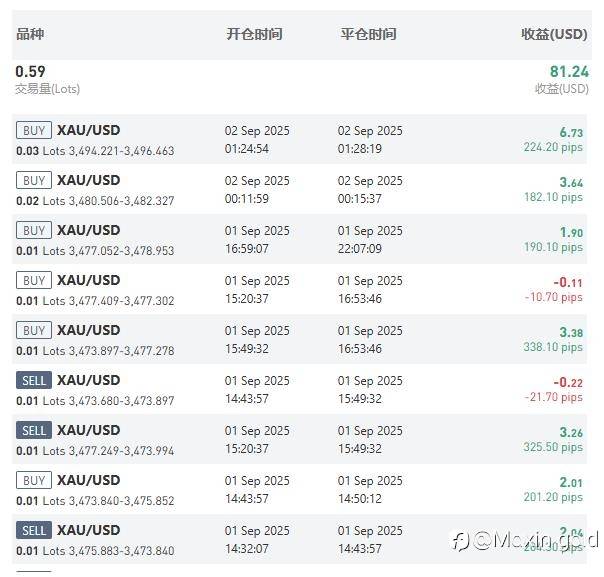Click the 190.10 pips result

(x=553, y=247)
